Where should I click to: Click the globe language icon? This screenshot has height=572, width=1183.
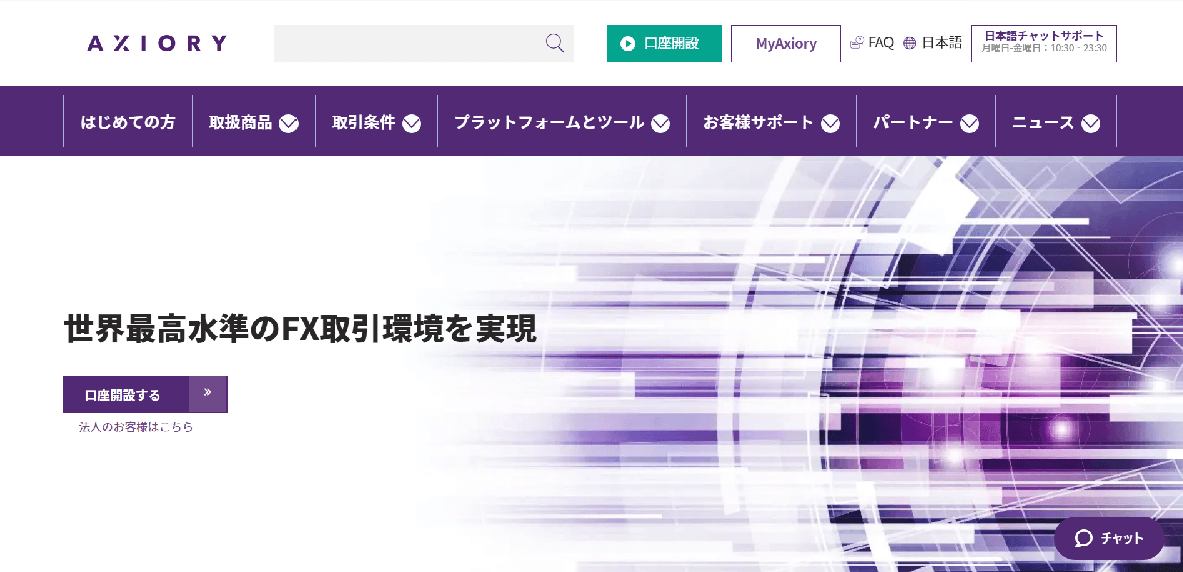pos(910,43)
